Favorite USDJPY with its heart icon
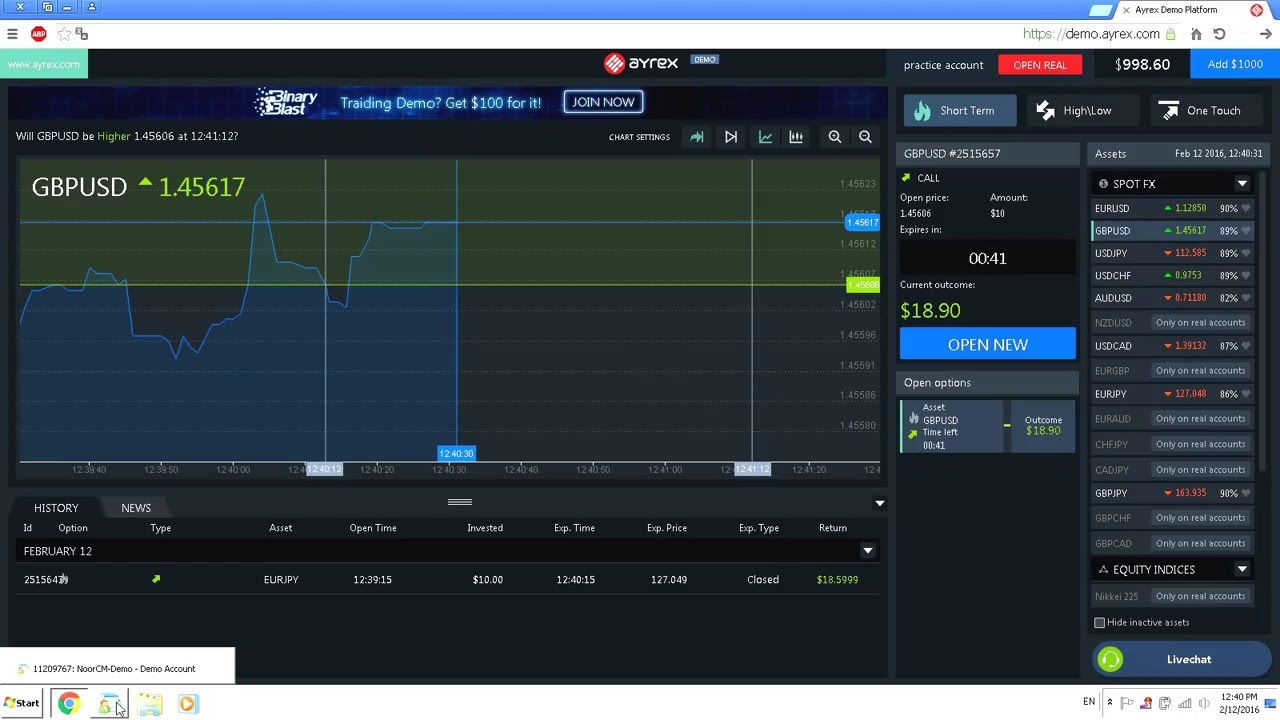The image size is (1280, 720). coord(1245,254)
